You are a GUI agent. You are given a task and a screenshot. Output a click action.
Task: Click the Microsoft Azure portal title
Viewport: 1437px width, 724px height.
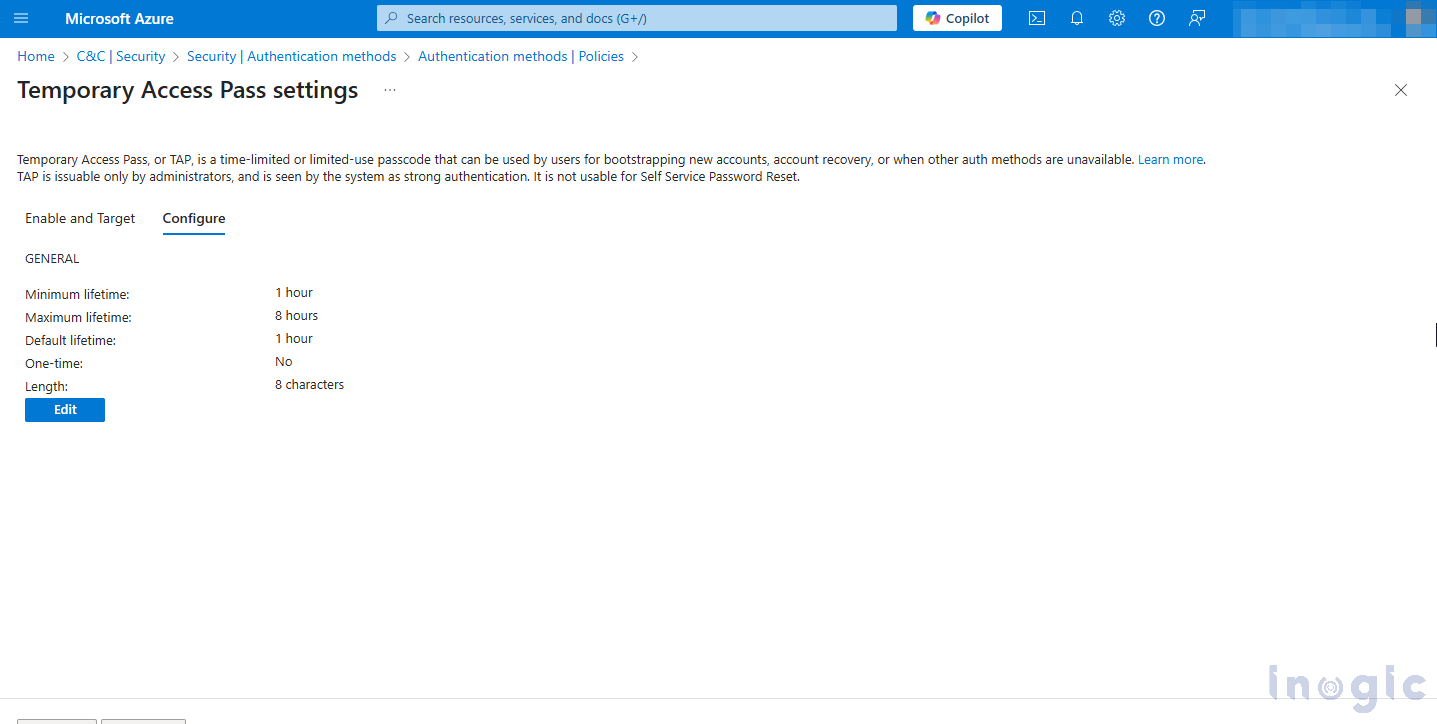pyautogui.click(x=119, y=18)
